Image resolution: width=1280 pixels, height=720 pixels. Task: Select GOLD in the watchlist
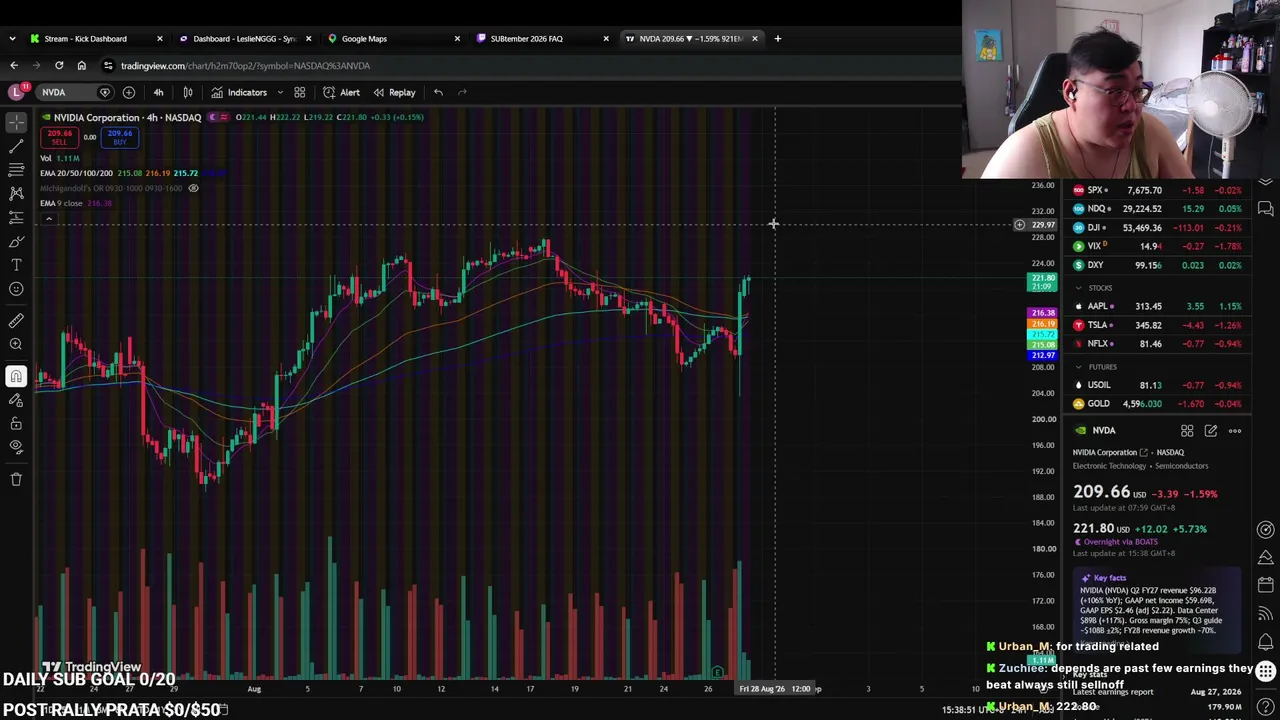click(1157, 404)
